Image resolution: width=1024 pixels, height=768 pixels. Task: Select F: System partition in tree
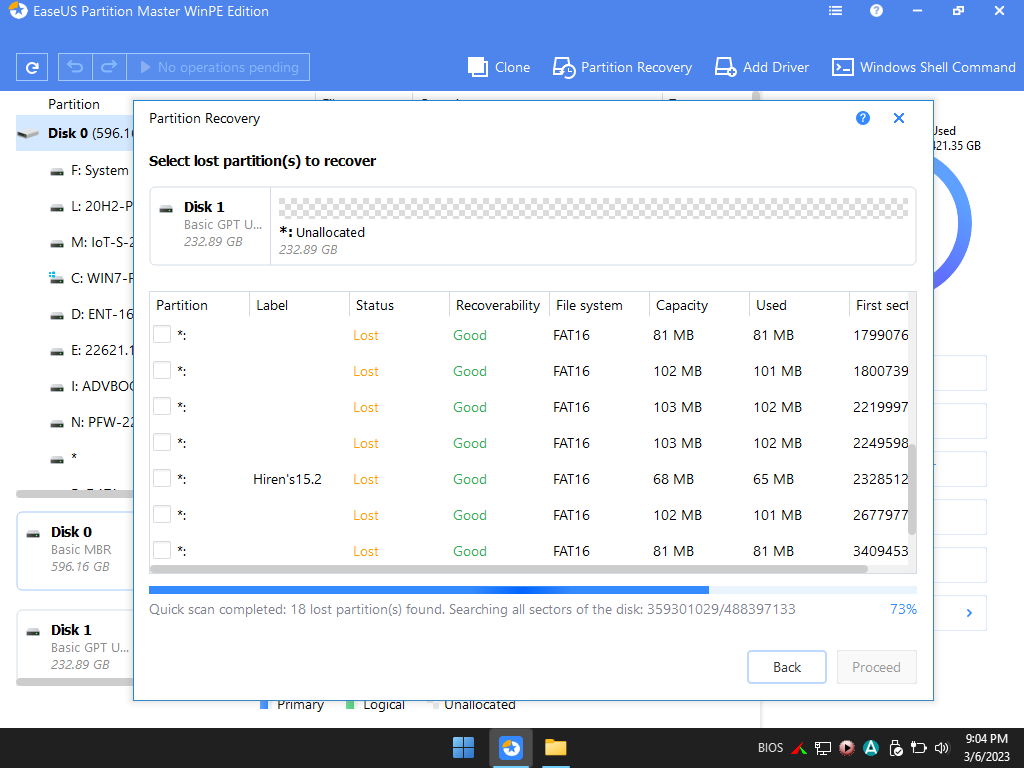point(90,170)
